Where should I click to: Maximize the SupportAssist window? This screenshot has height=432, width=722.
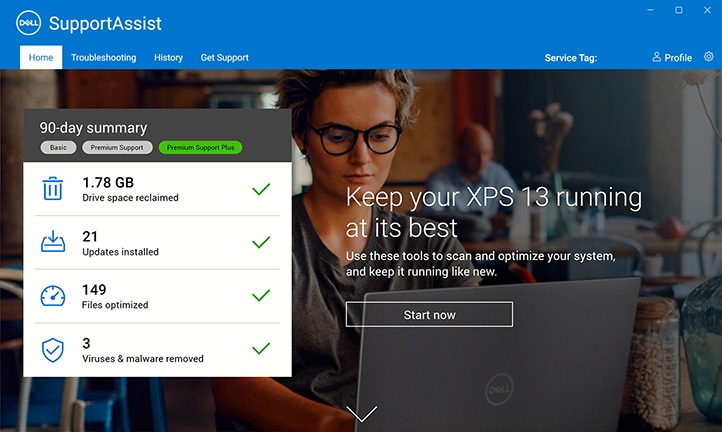tap(679, 10)
